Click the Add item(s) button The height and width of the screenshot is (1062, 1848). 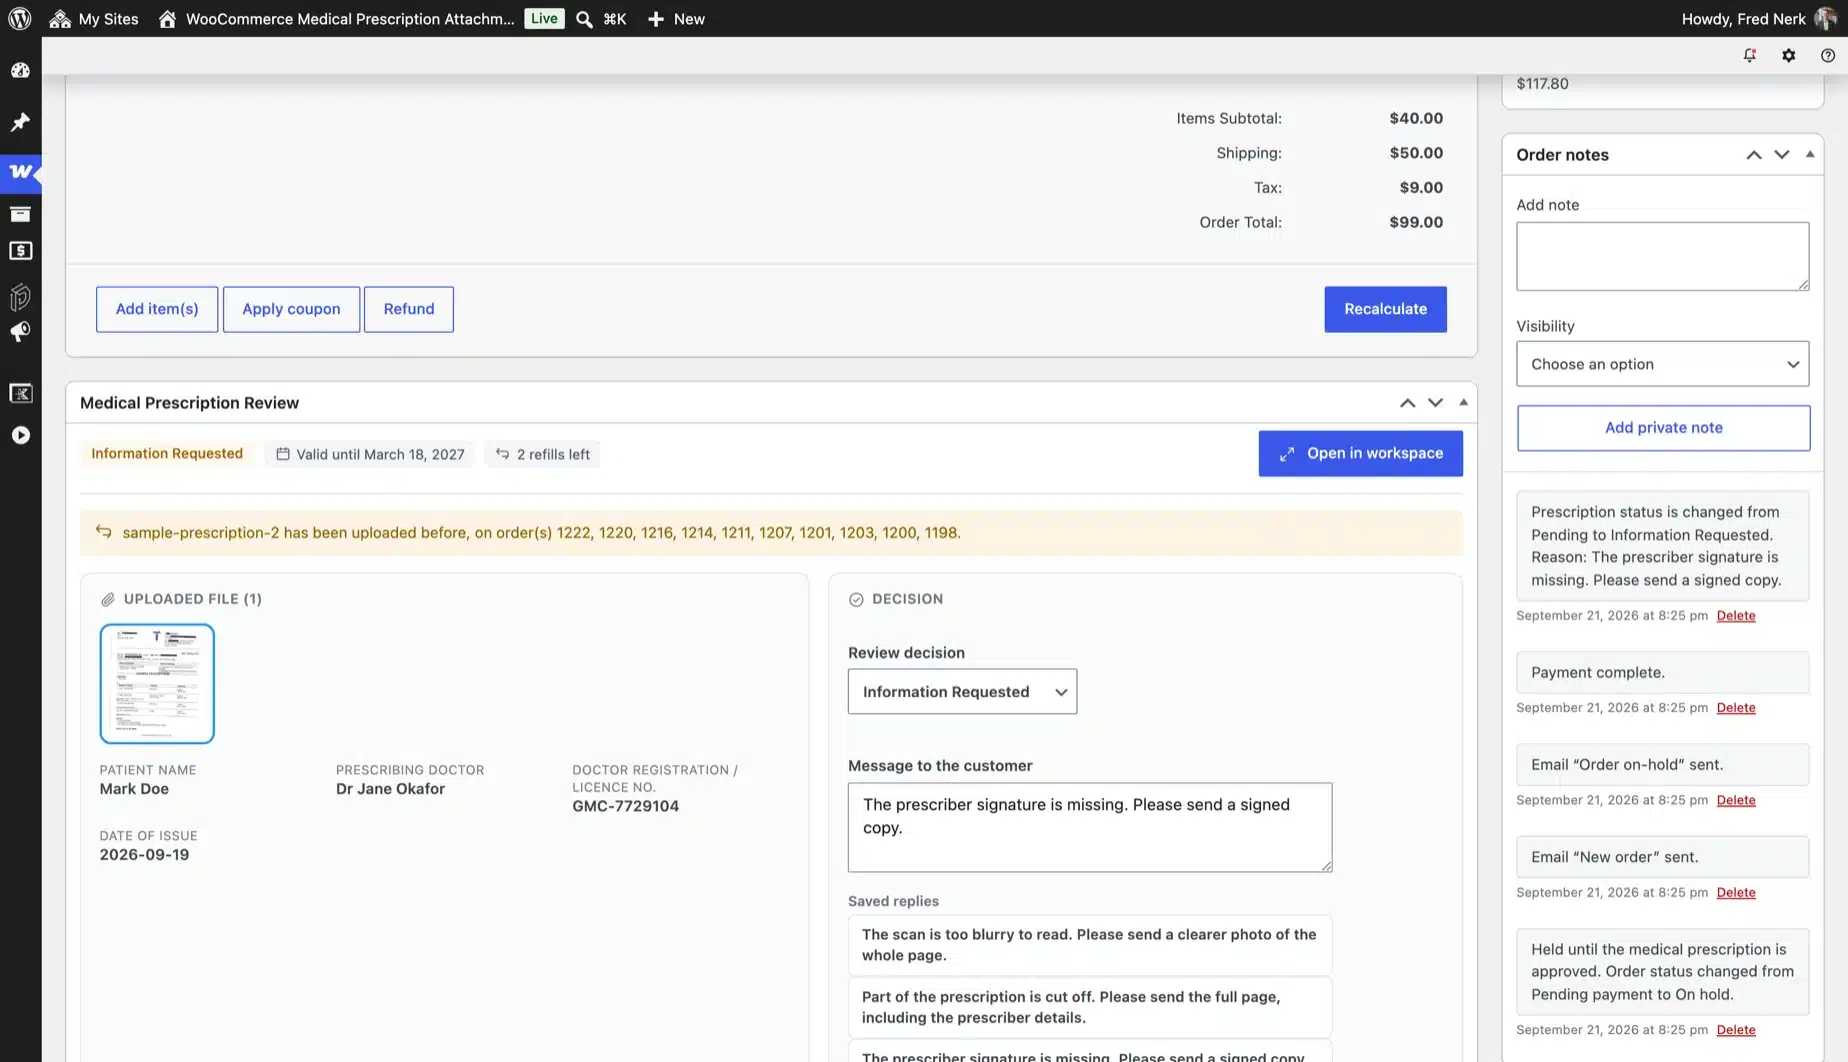coord(157,309)
